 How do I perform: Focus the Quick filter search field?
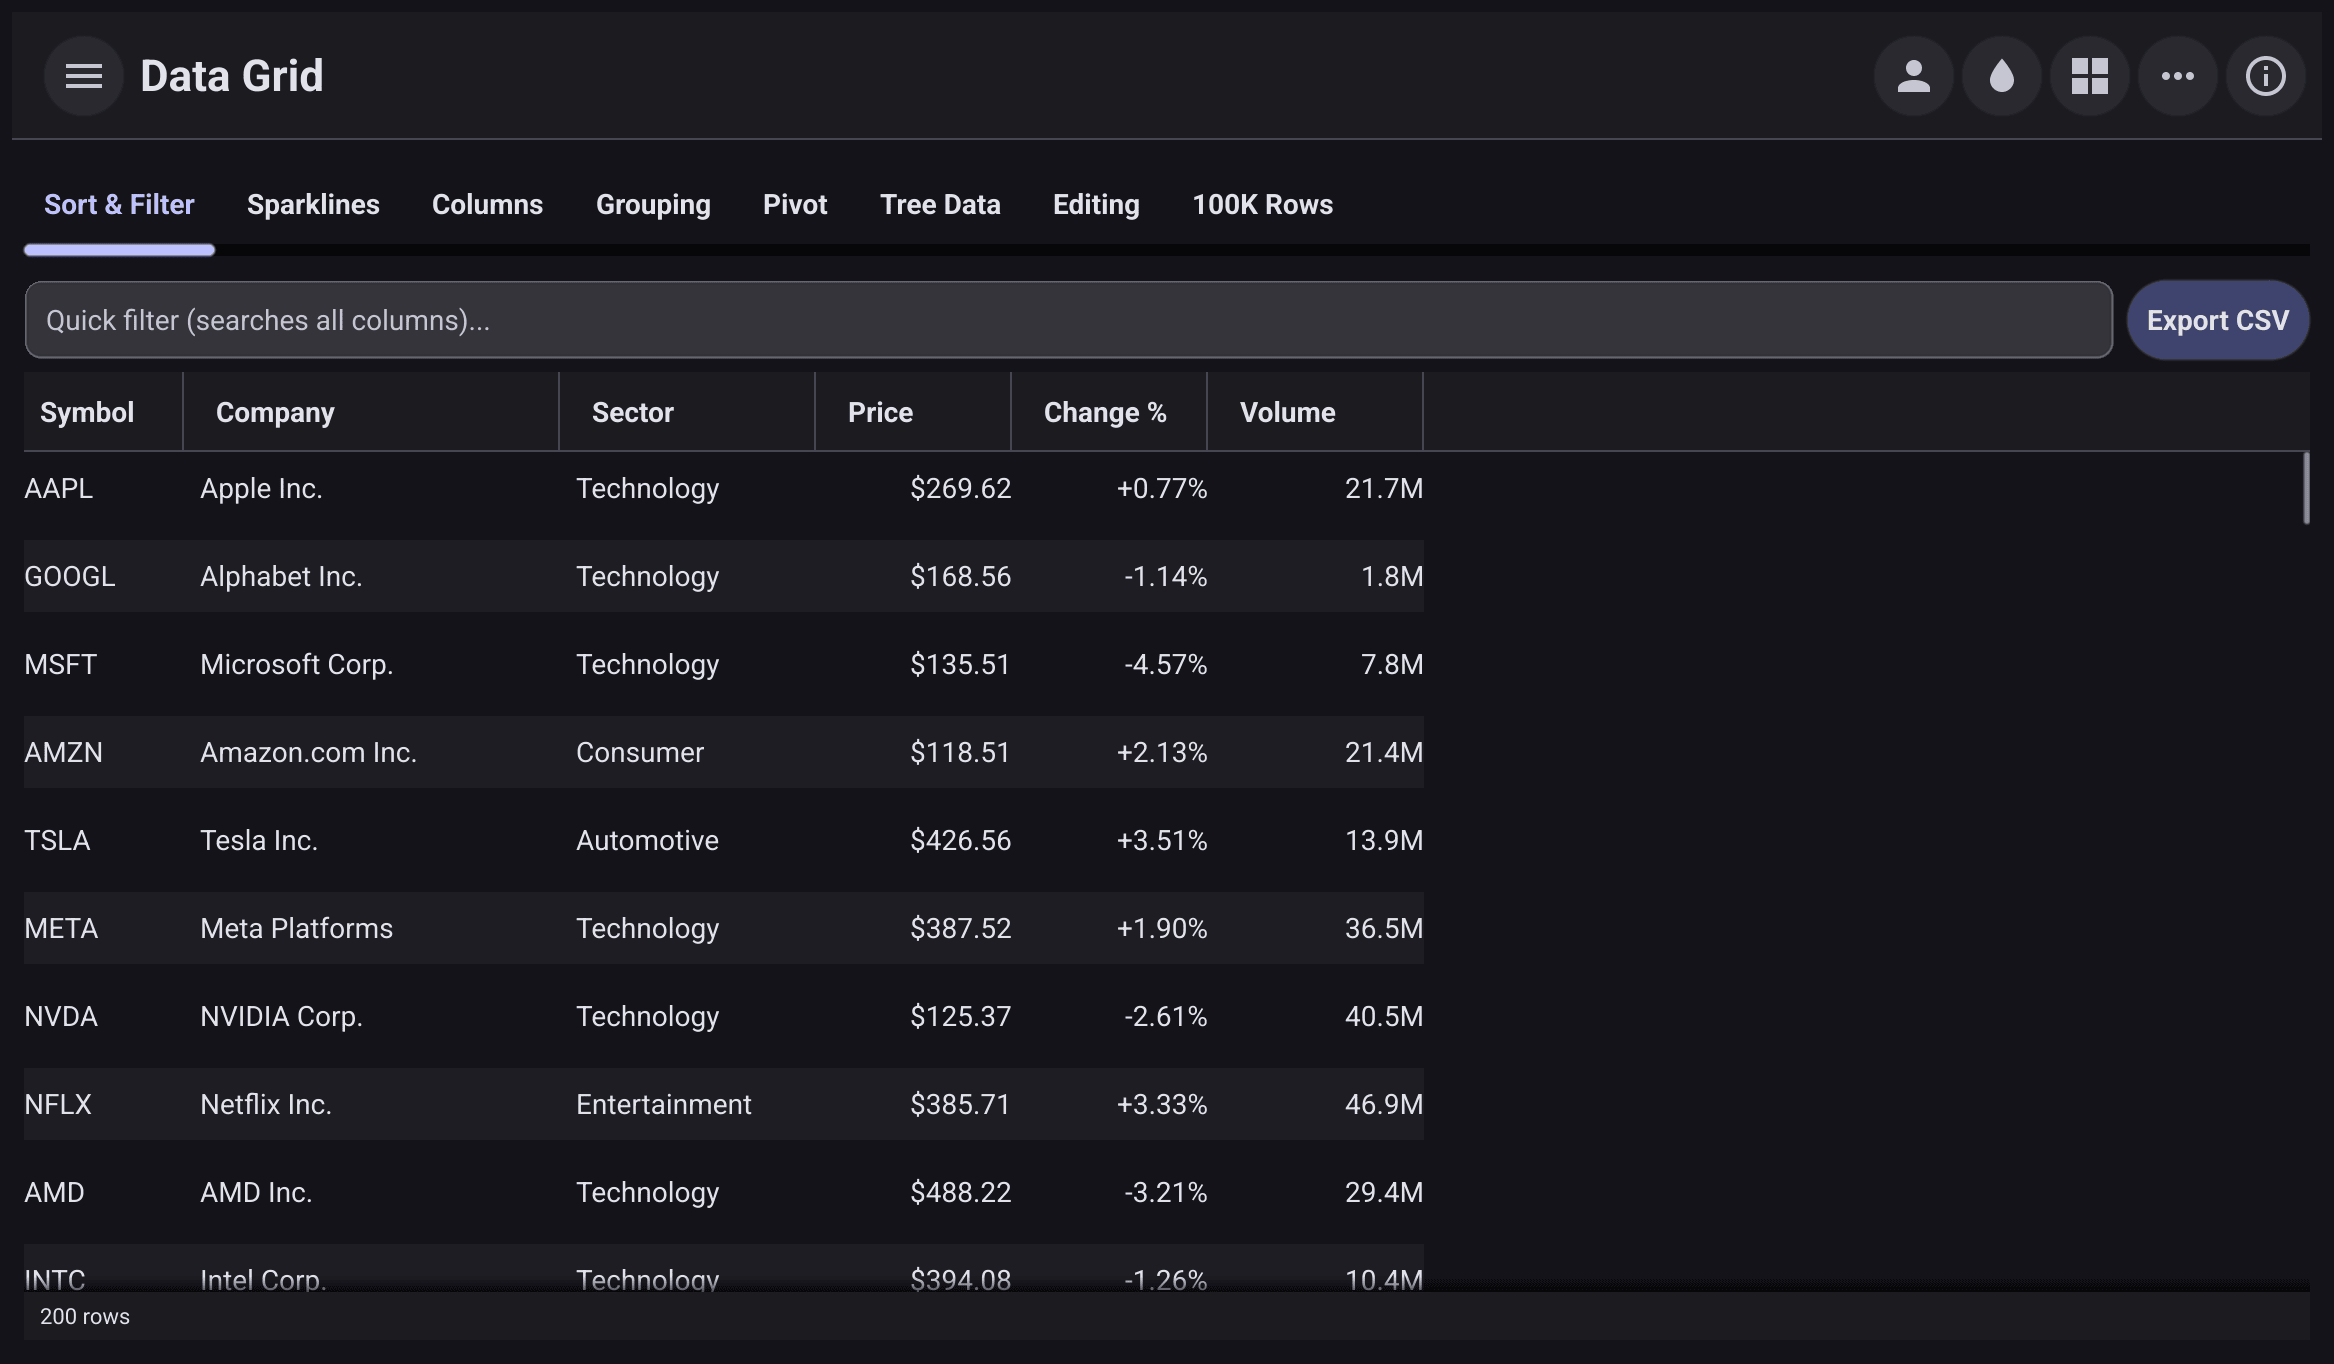(1068, 320)
